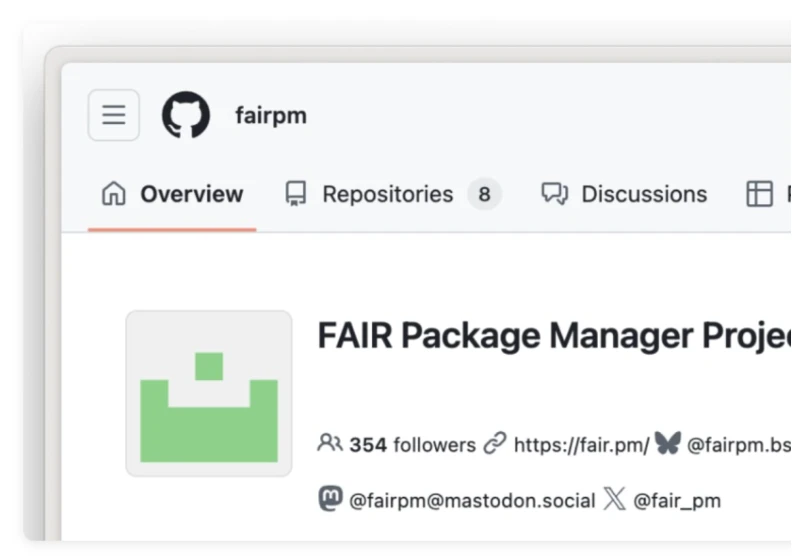Open the Discussions tab
Viewport: 800px width, 560px height.
pyautogui.click(x=624, y=194)
